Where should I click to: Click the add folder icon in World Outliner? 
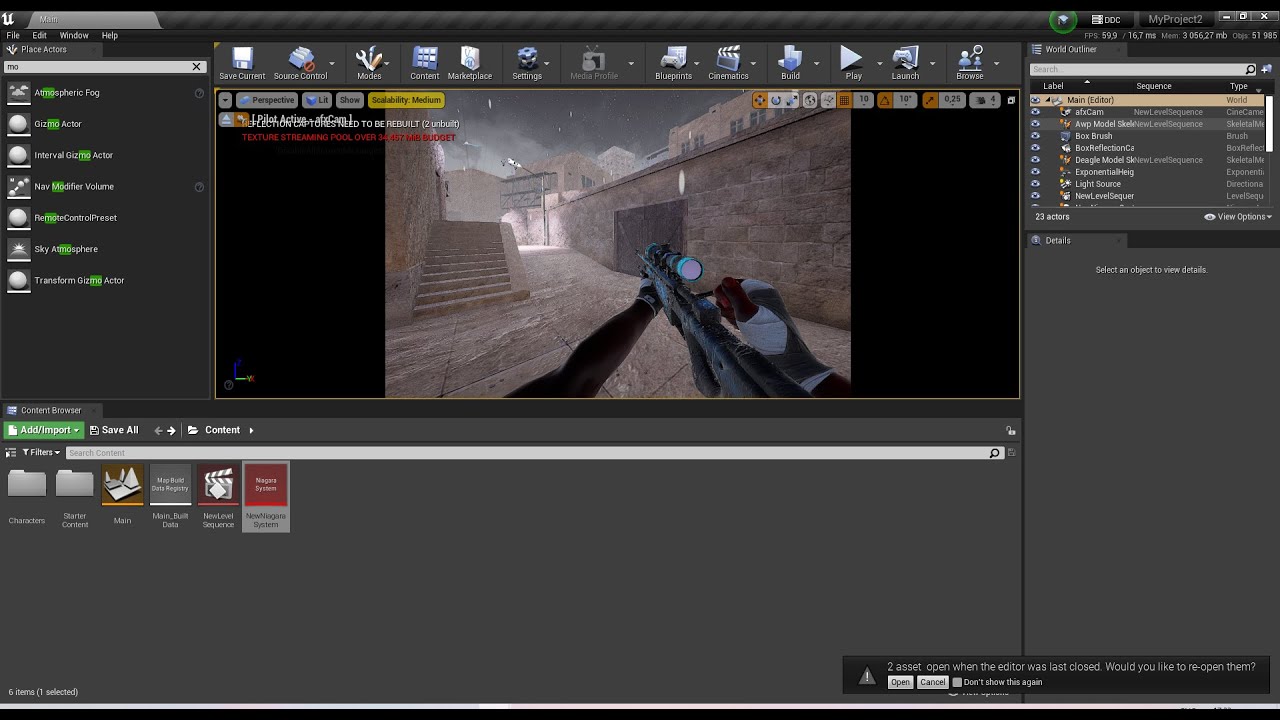(1267, 69)
